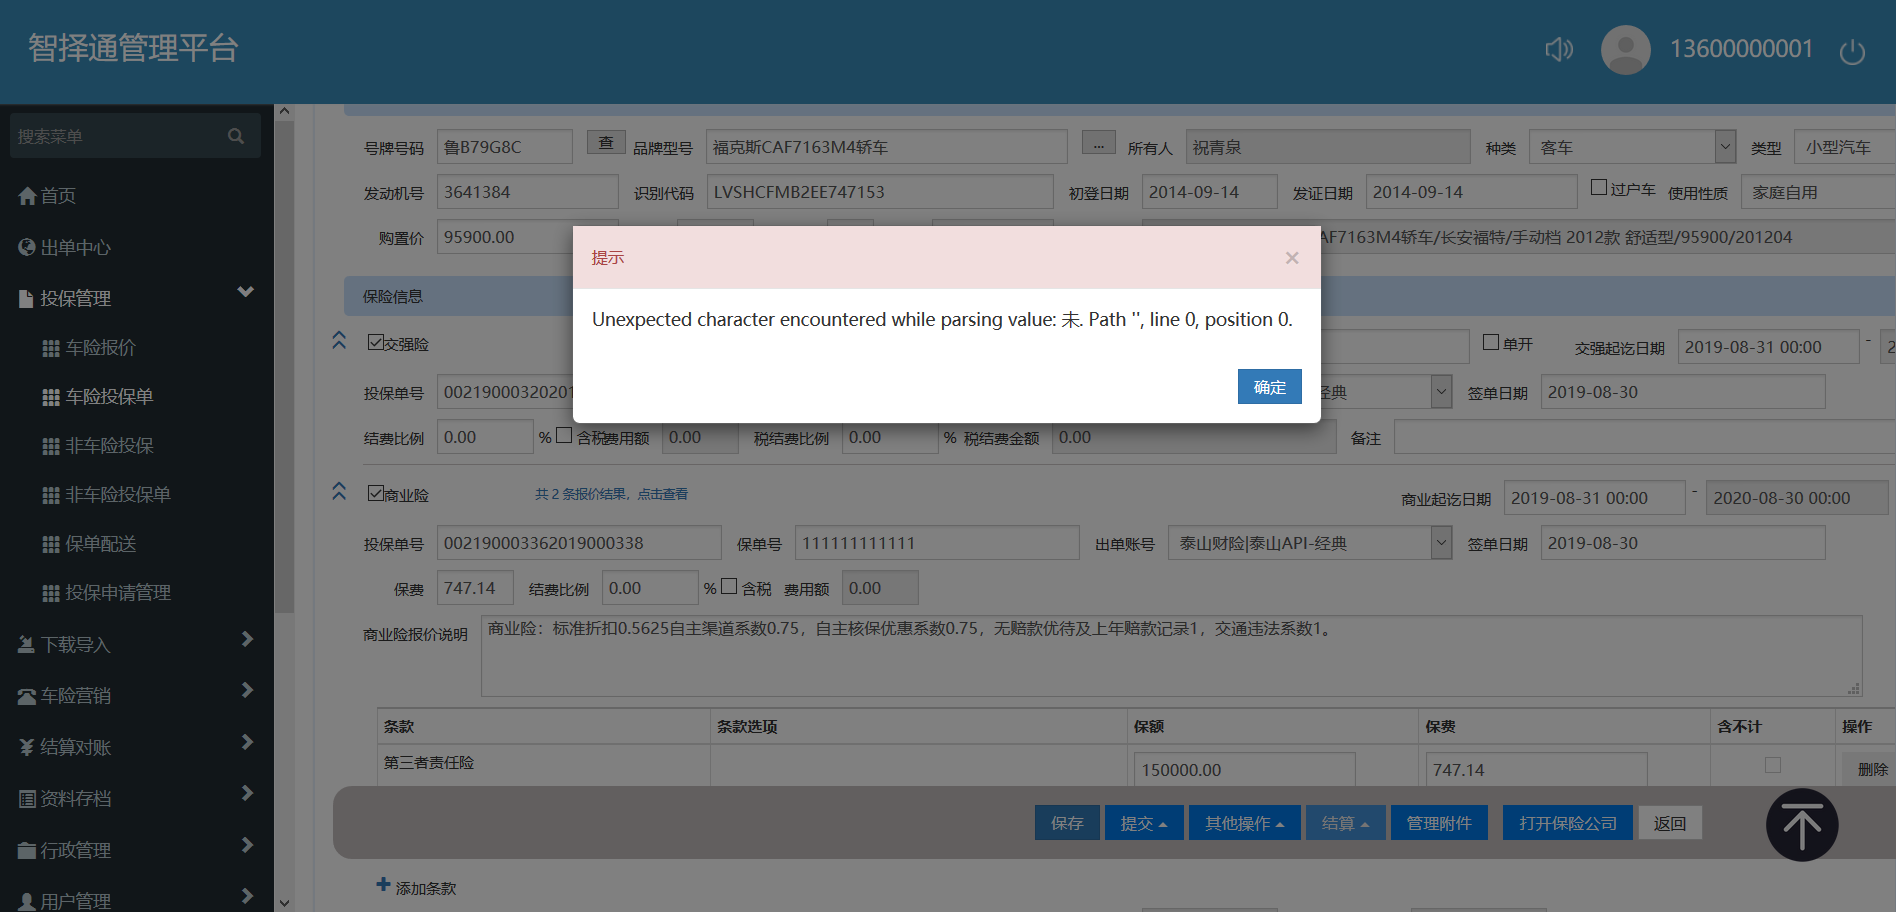Toggle 含税 checkbox in 交强险 结费比例 row

tap(564, 435)
